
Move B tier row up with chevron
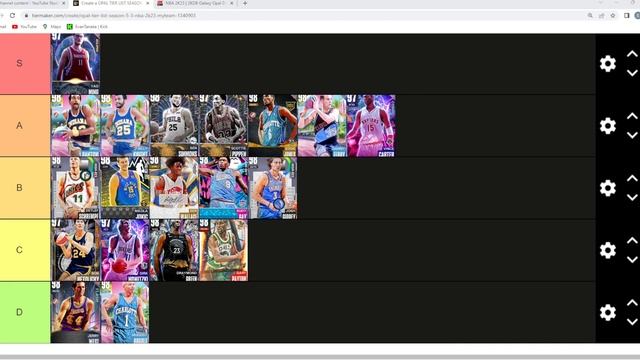click(x=632, y=178)
